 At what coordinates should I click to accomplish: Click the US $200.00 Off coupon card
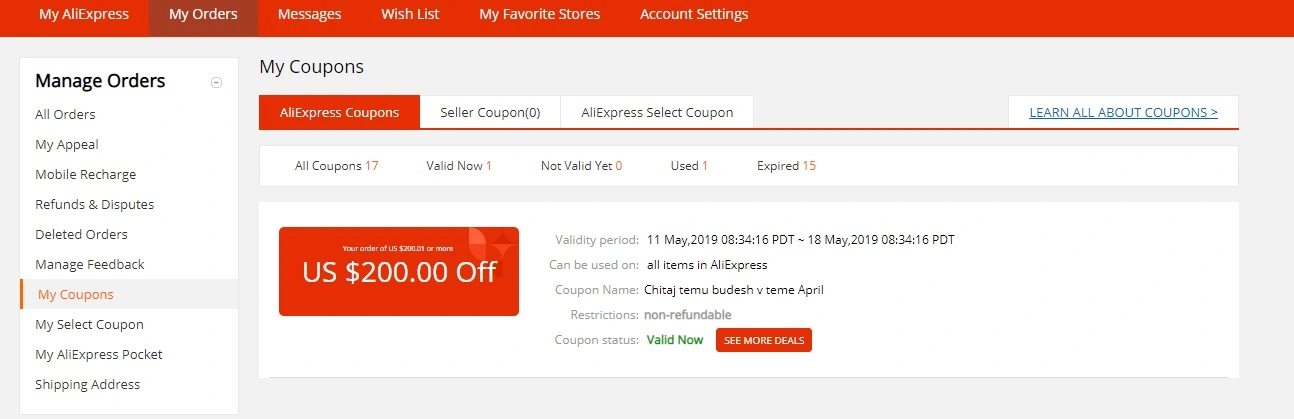tap(399, 271)
